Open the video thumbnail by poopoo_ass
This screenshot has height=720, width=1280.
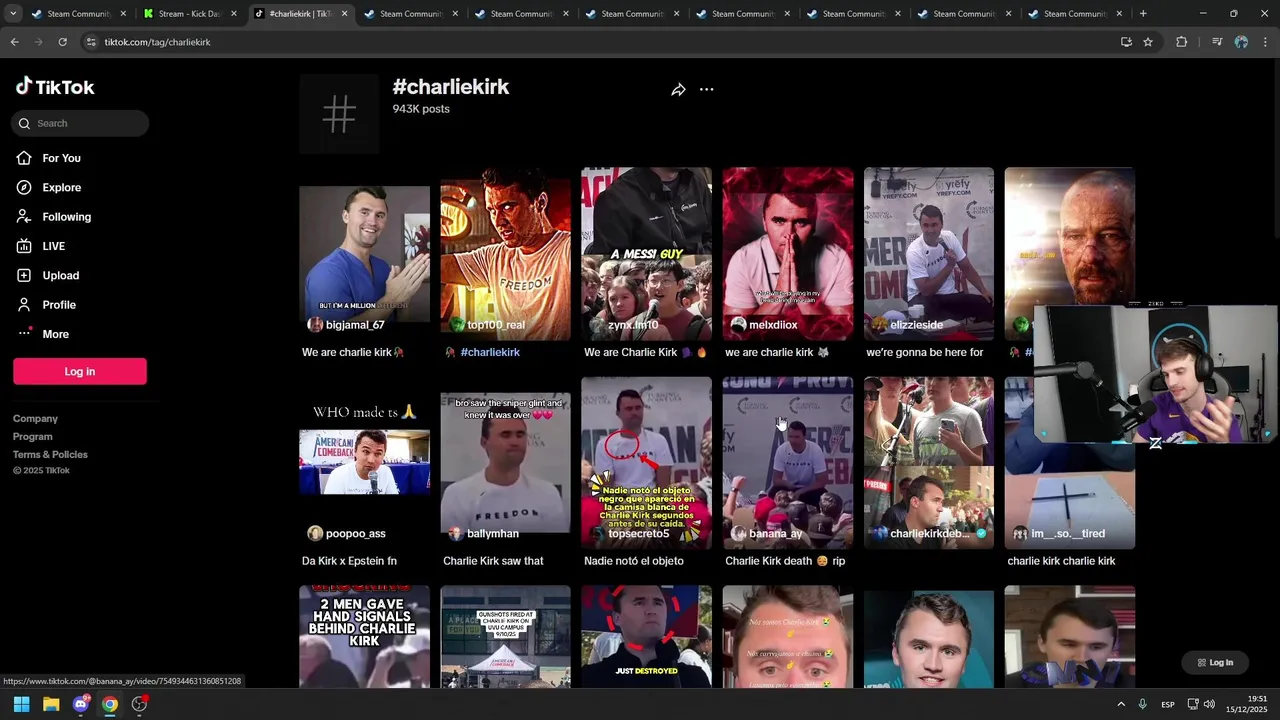[364, 462]
